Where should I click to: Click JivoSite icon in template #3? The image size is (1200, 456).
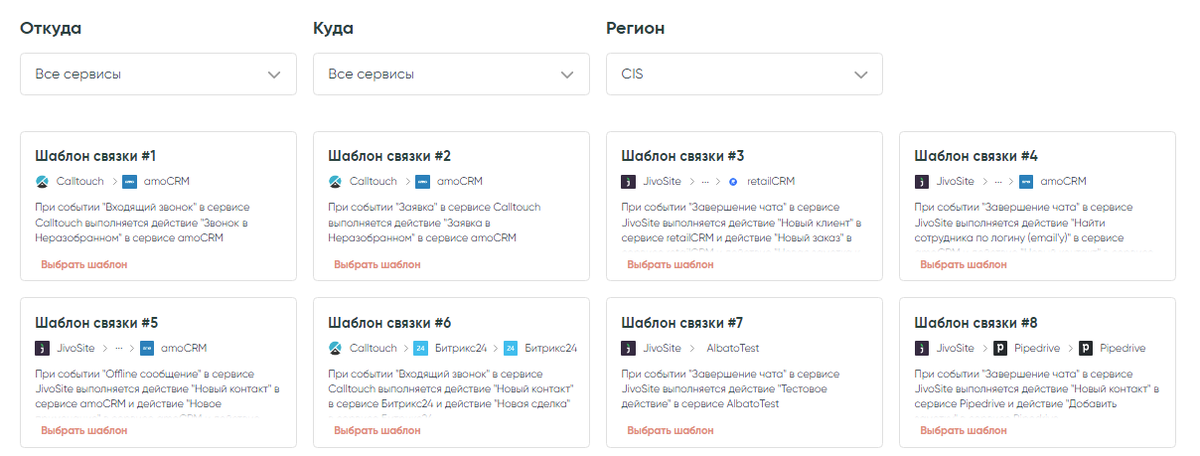628,181
